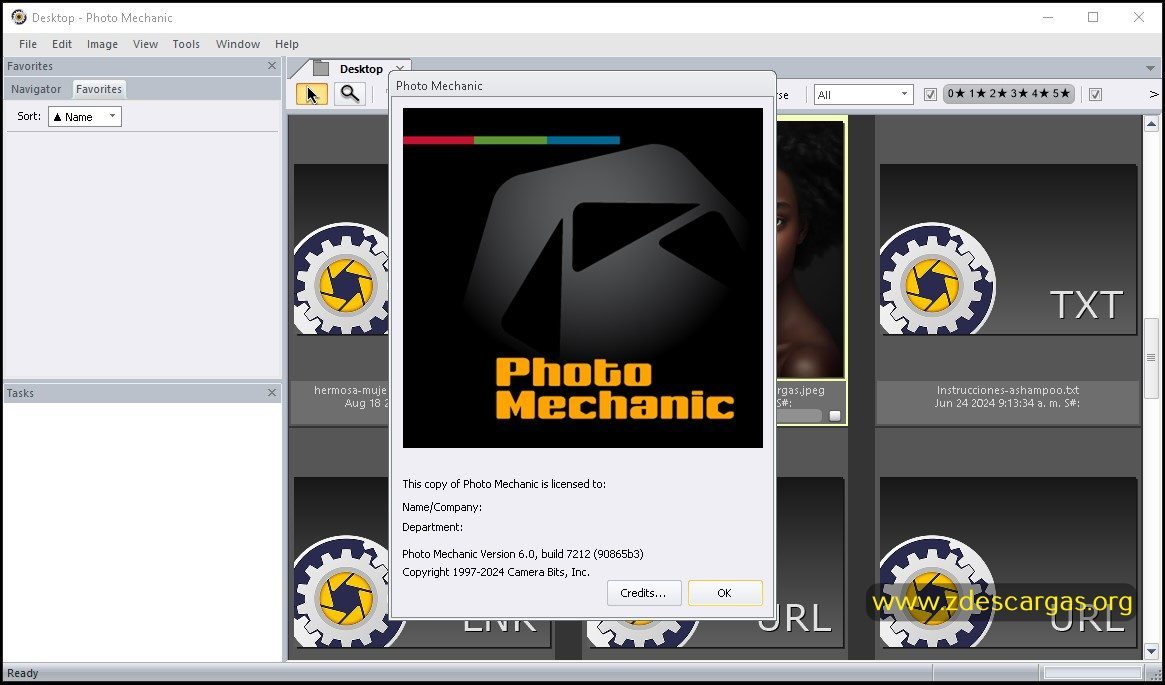Tick the checkbox under the jpeg thumbnail
The image size is (1165, 685).
click(834, 416)
